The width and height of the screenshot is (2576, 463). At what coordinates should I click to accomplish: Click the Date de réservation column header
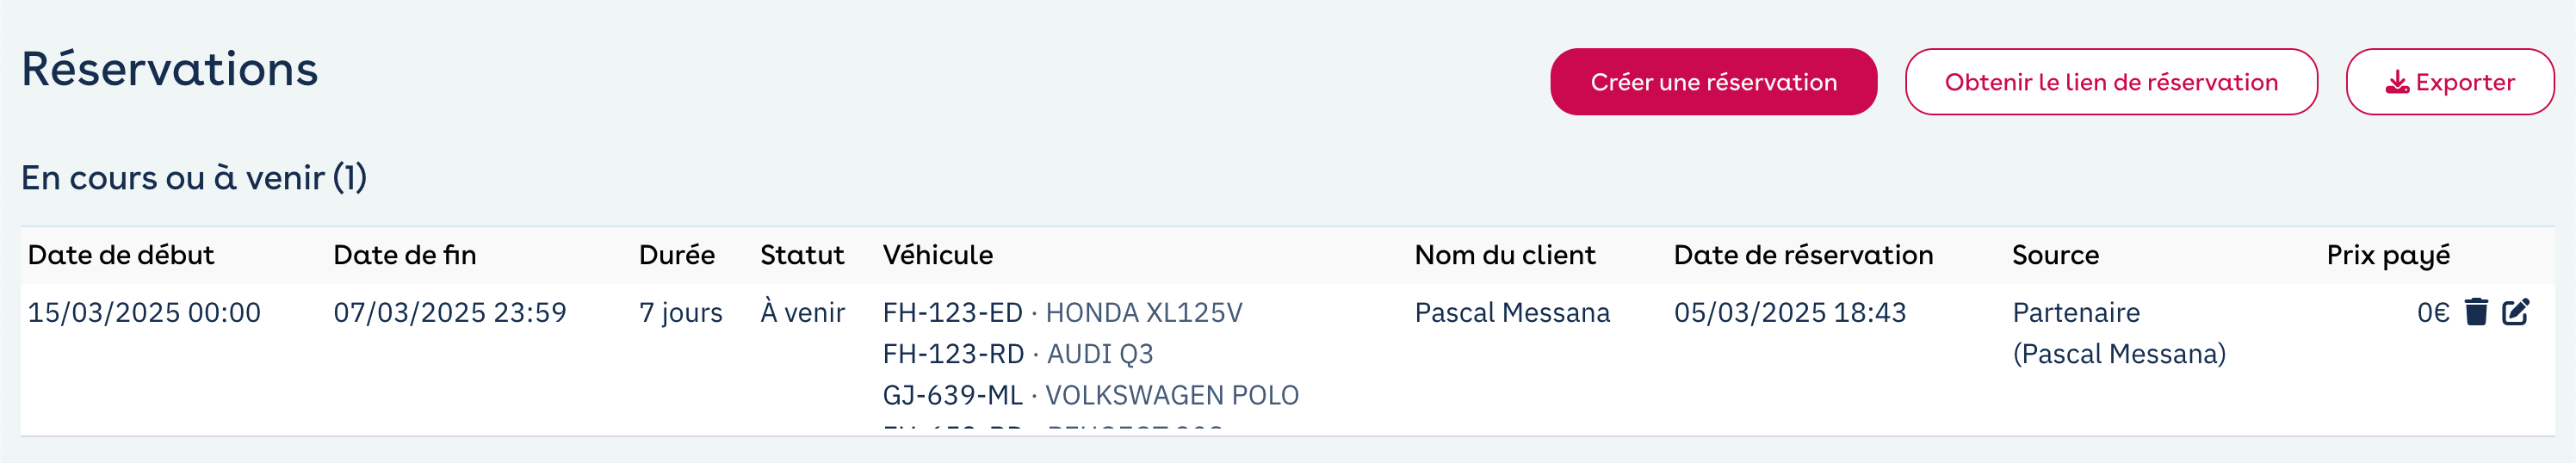(1803, 255)
